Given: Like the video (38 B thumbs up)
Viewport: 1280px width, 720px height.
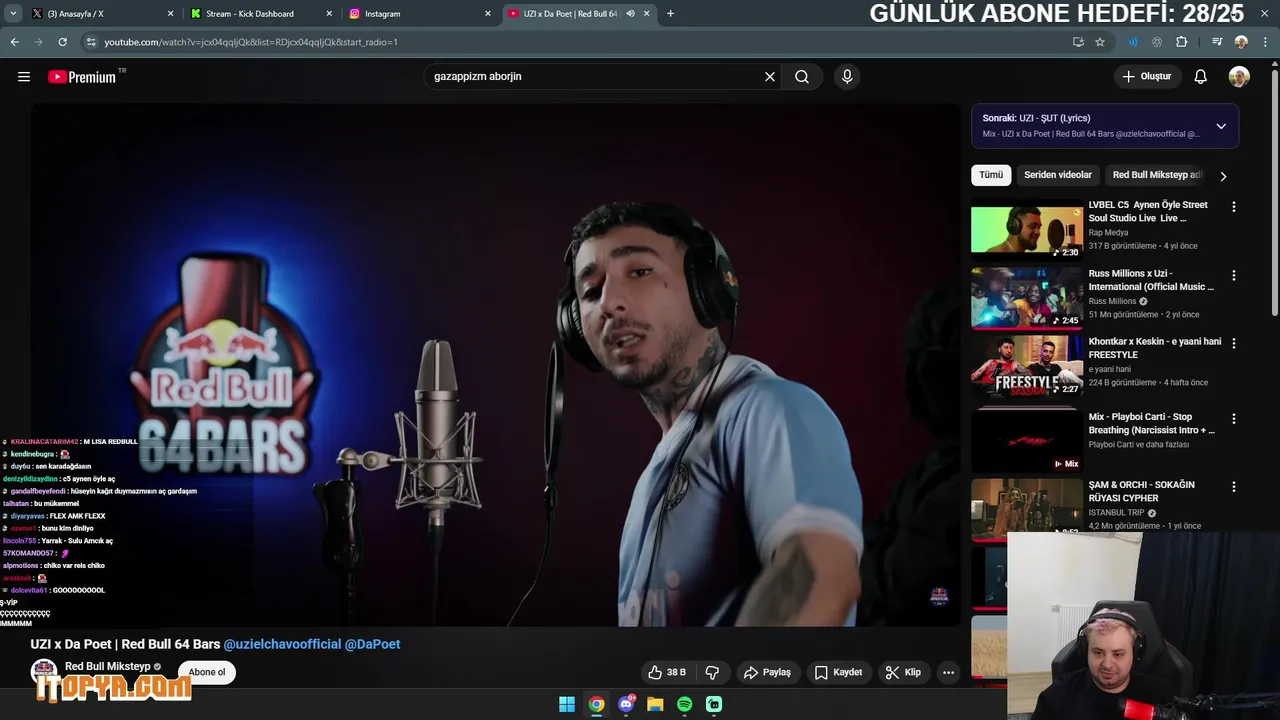Looking at the screenshot, I should pos(666,672).
